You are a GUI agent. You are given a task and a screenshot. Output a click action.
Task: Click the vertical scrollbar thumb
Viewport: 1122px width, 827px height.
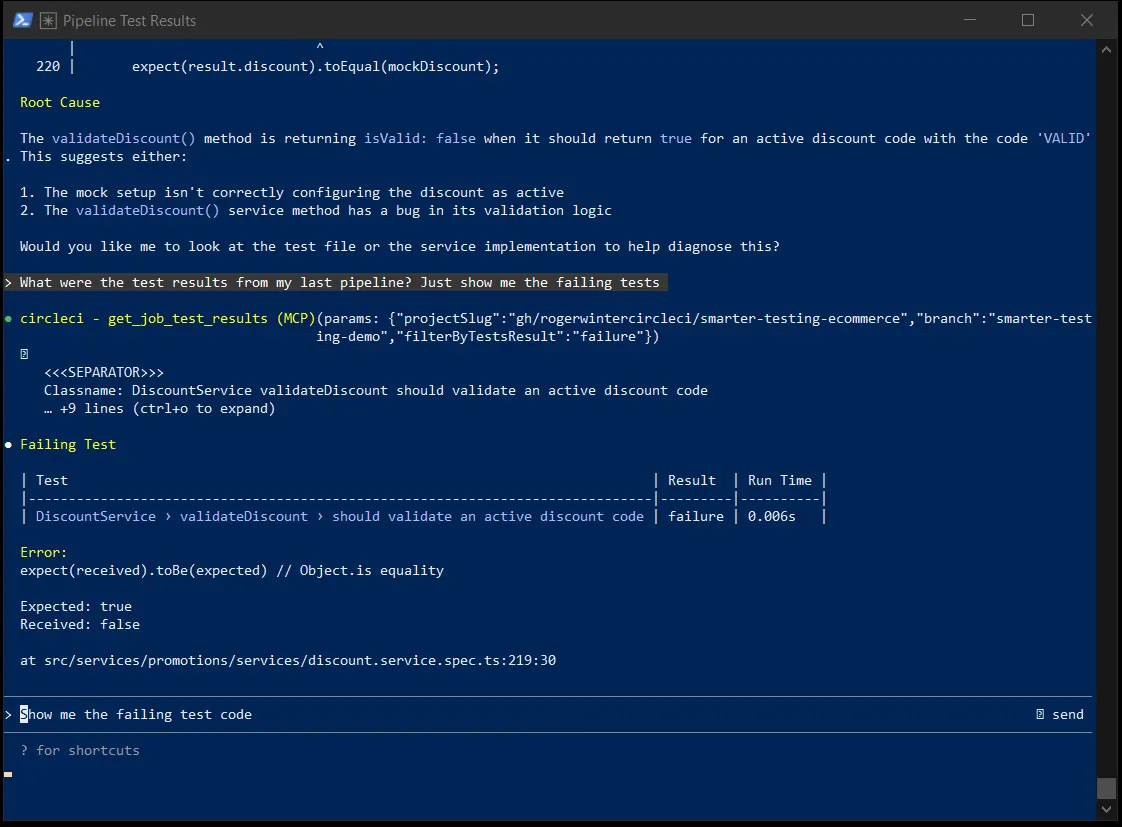pyautogui.click(x=1106, y=788)
